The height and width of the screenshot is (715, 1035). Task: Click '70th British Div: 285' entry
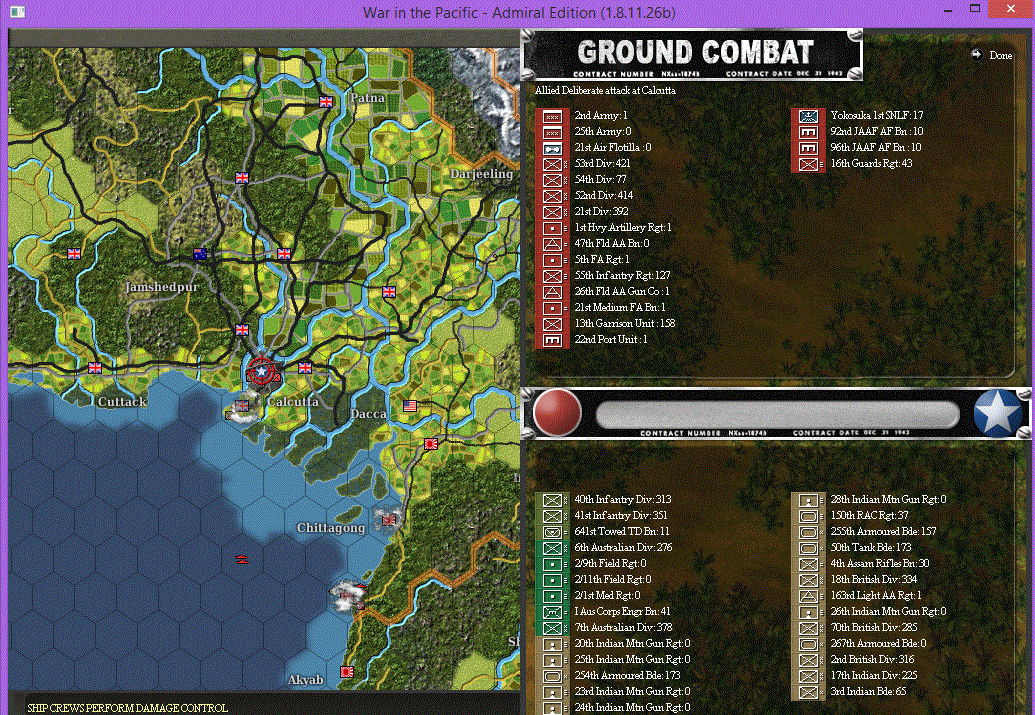(874, 627)
